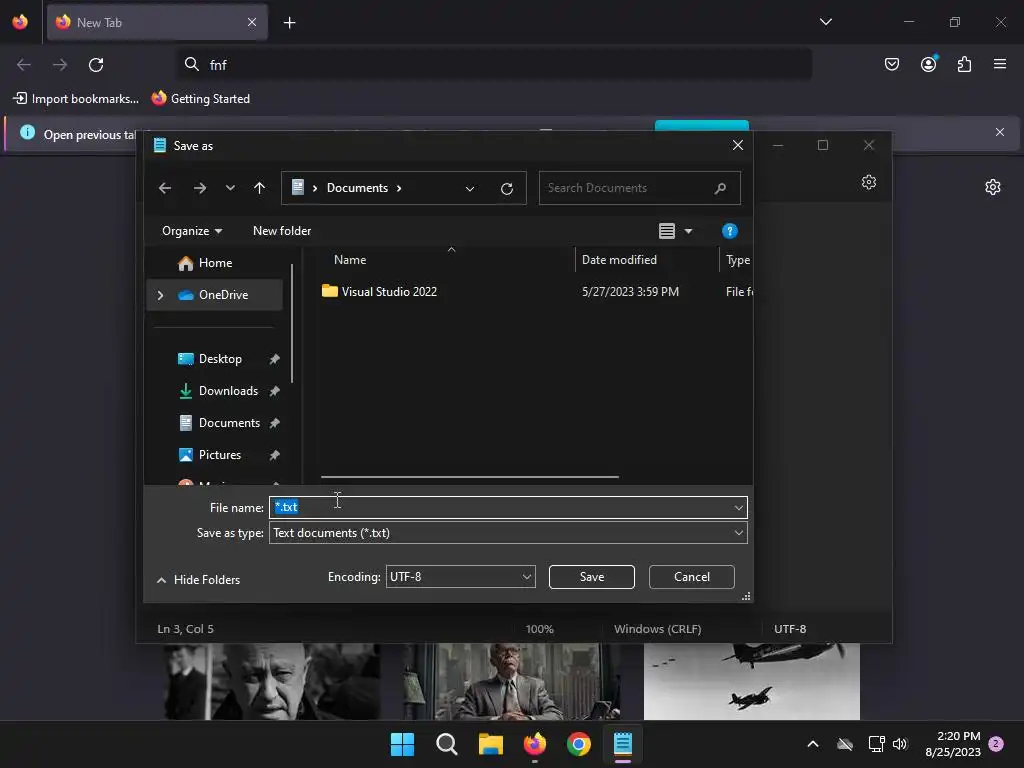List all Firefox tabs dropdown
The image size is (1024, 768).
(825, 22)
